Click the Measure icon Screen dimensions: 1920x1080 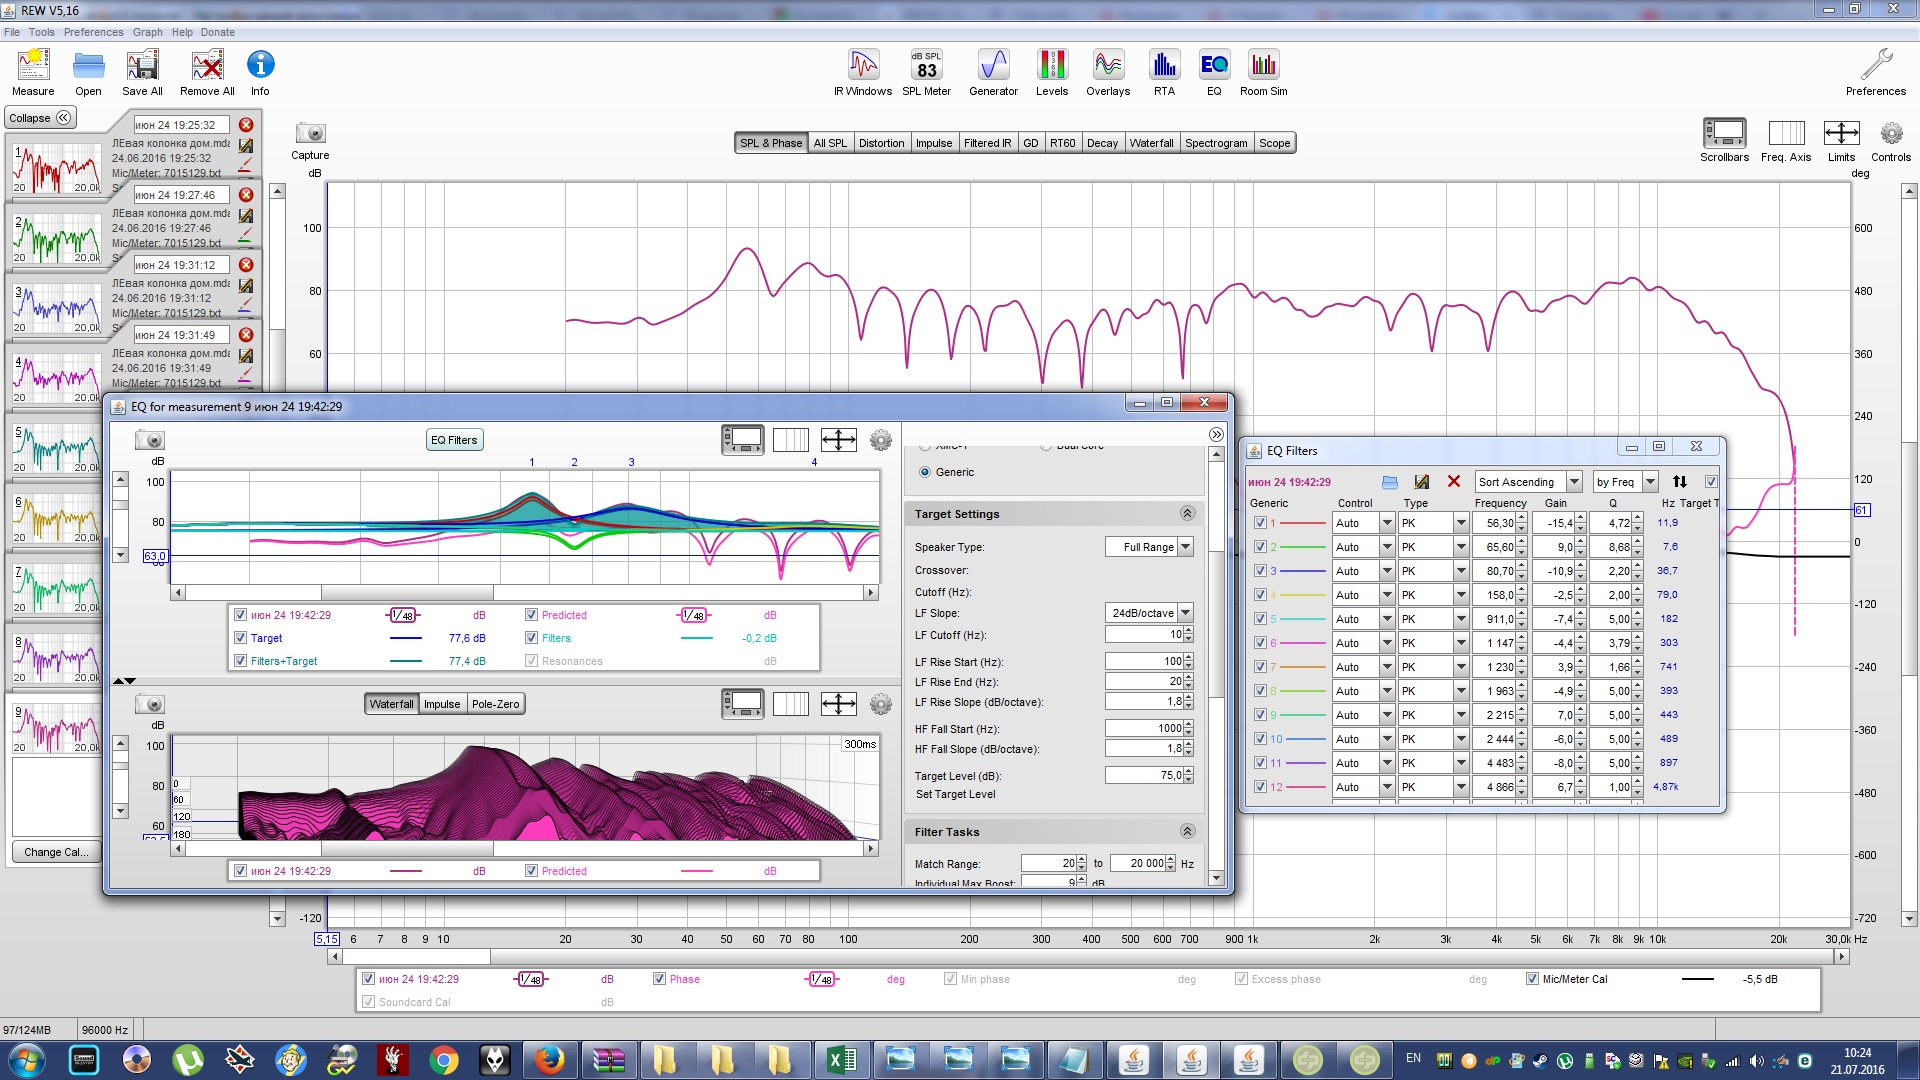(33, 66)
